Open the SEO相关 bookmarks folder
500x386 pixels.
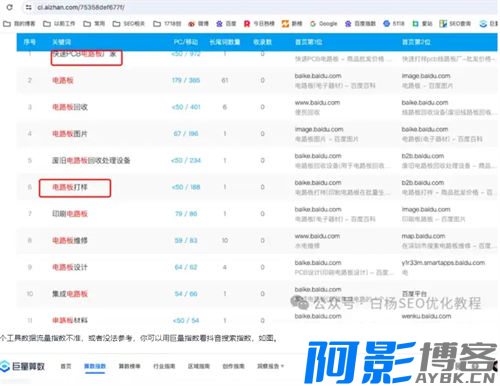(x=129, y=24)
